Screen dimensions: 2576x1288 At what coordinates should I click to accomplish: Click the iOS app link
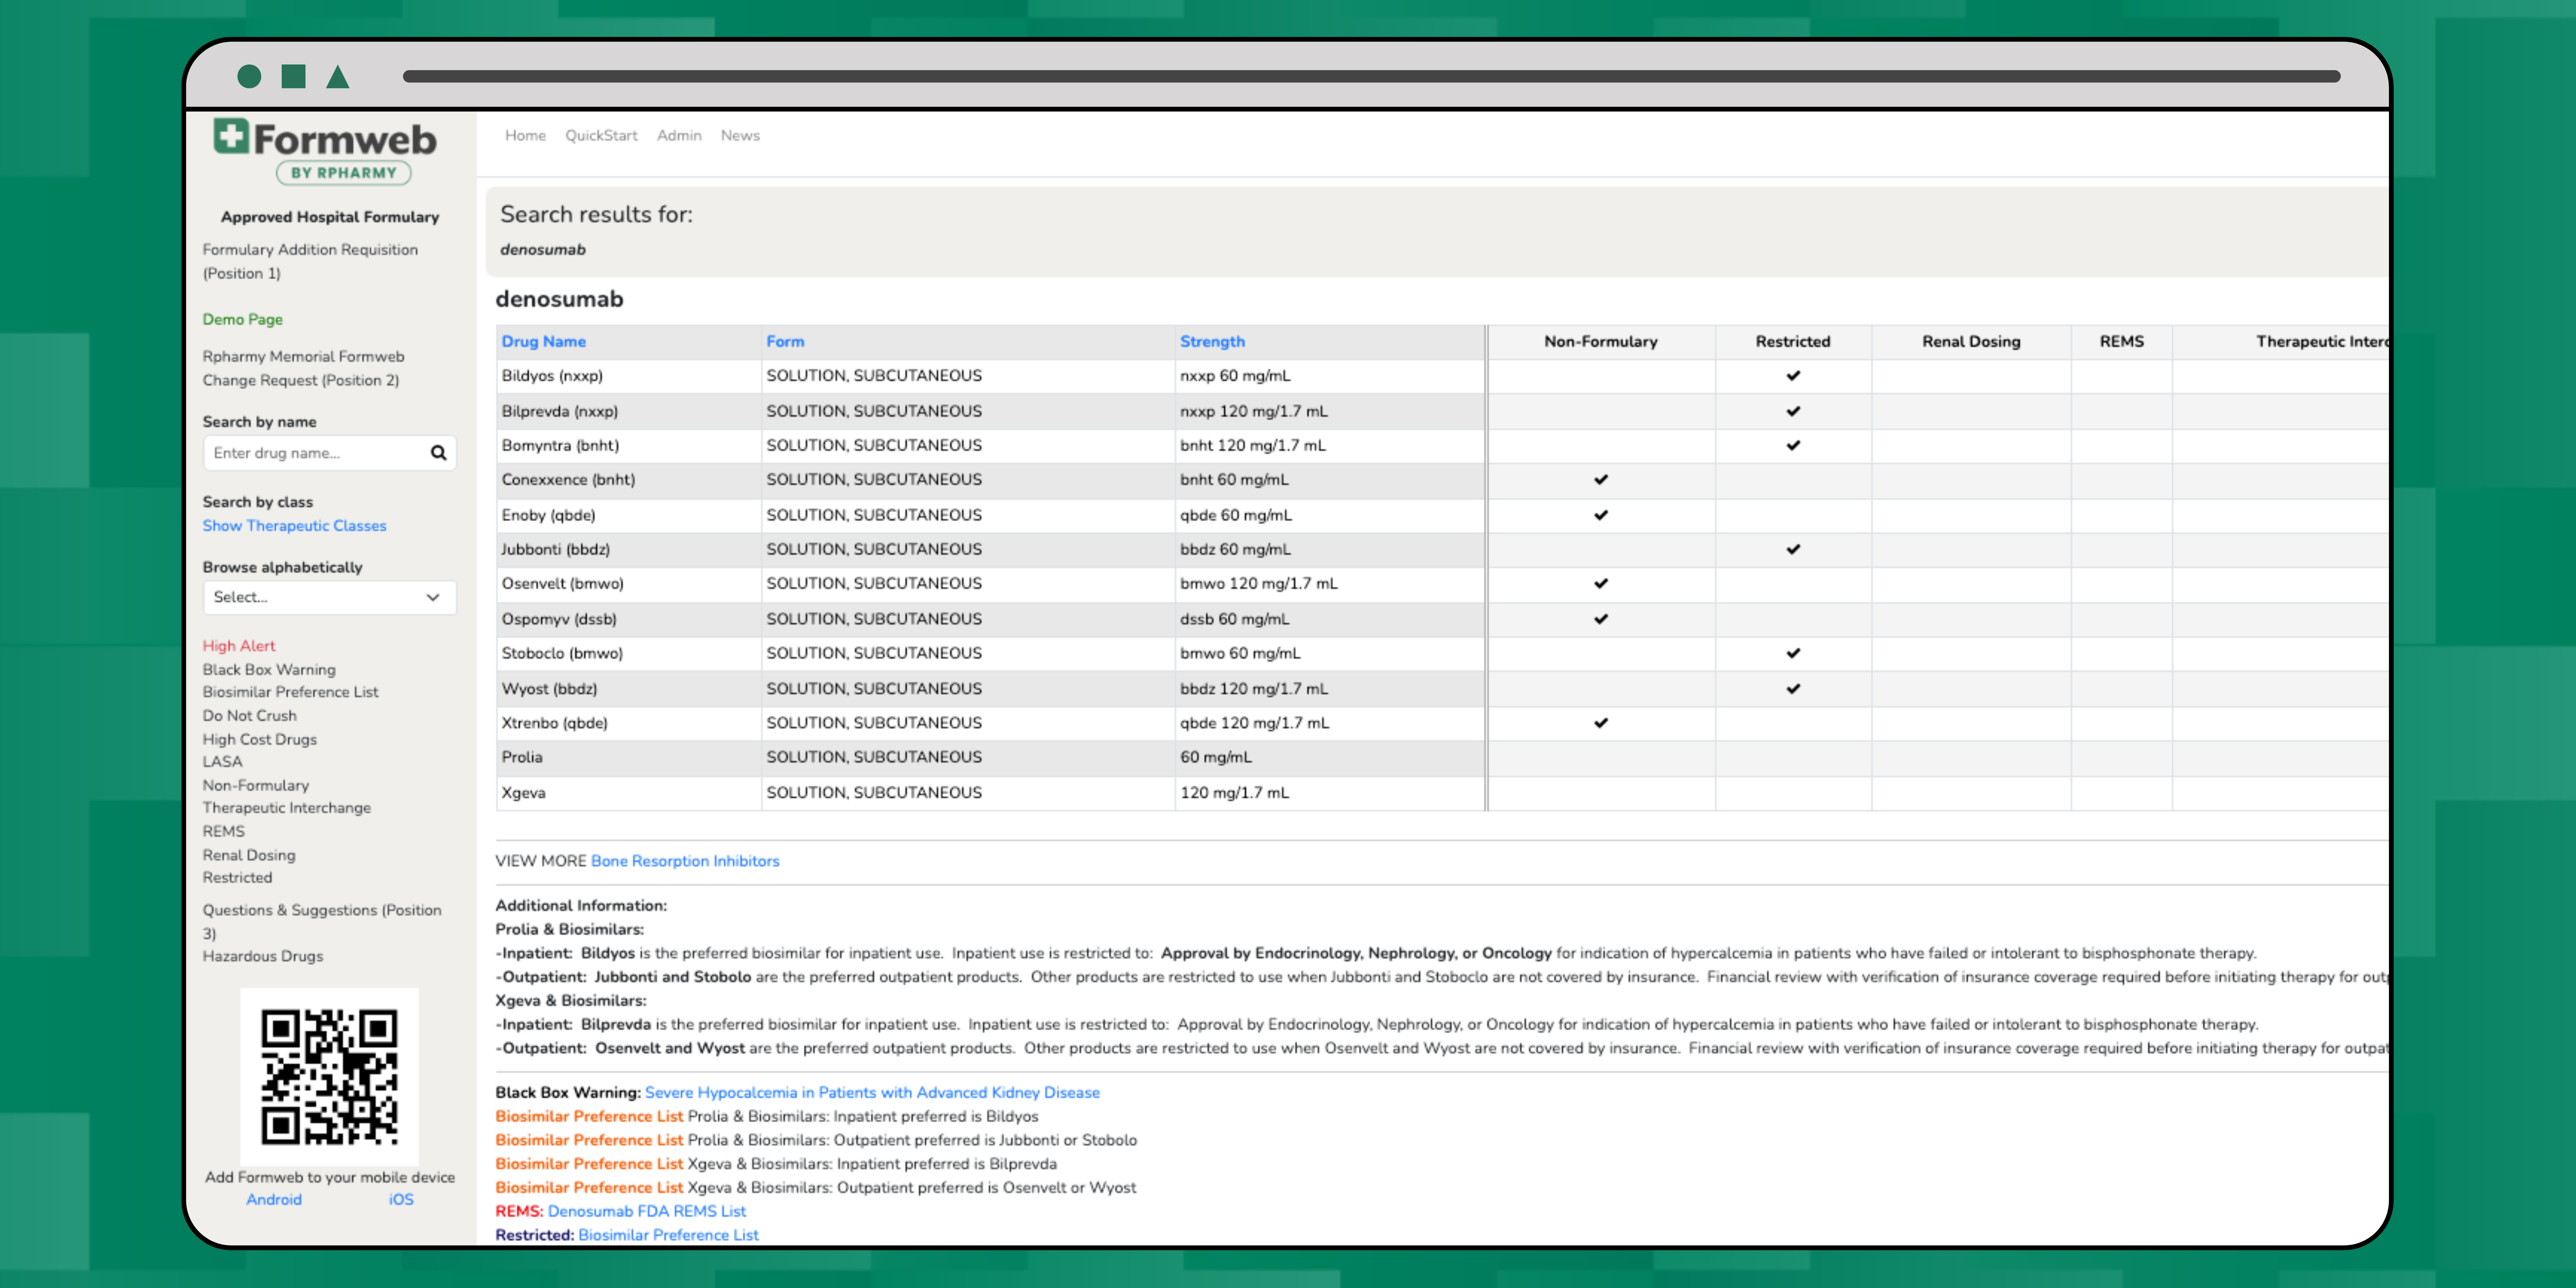click(x=401, y=1200)
